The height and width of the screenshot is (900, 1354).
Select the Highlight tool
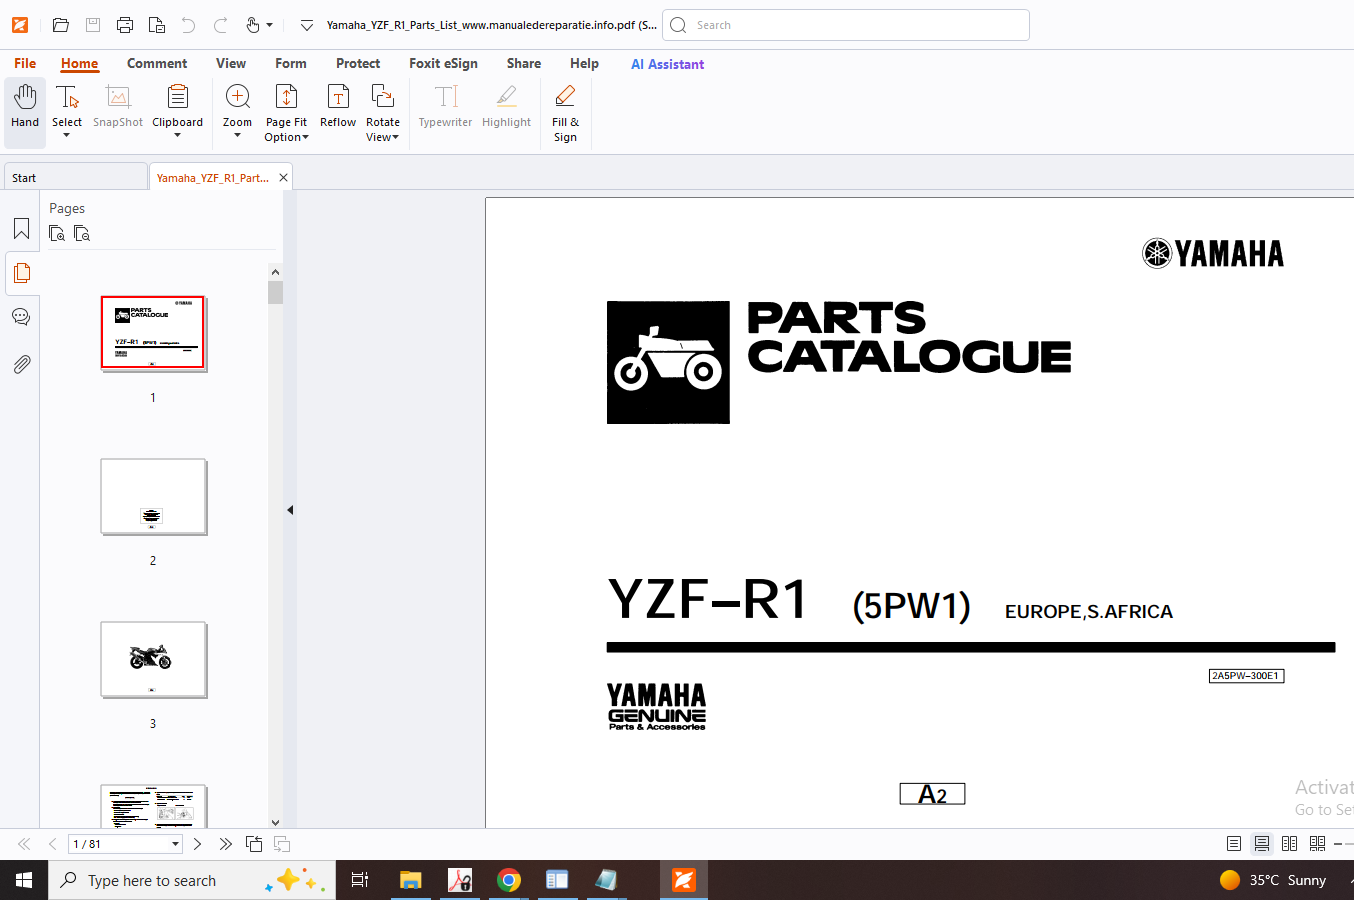[x=506, y=107]
